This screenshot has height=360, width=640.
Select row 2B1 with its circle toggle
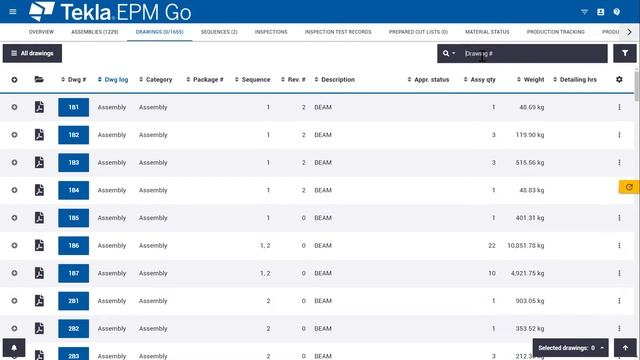coord(14,301)
